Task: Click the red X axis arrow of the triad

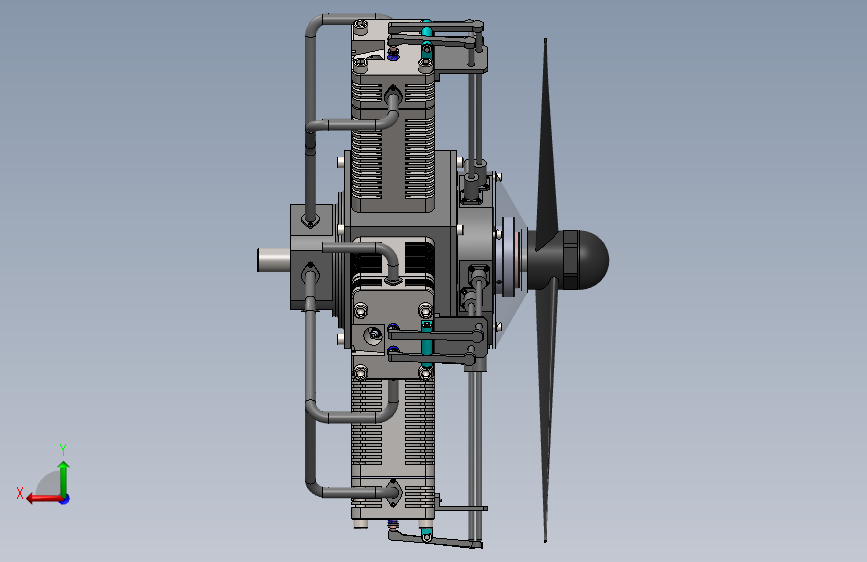Action: pos(44,499)
